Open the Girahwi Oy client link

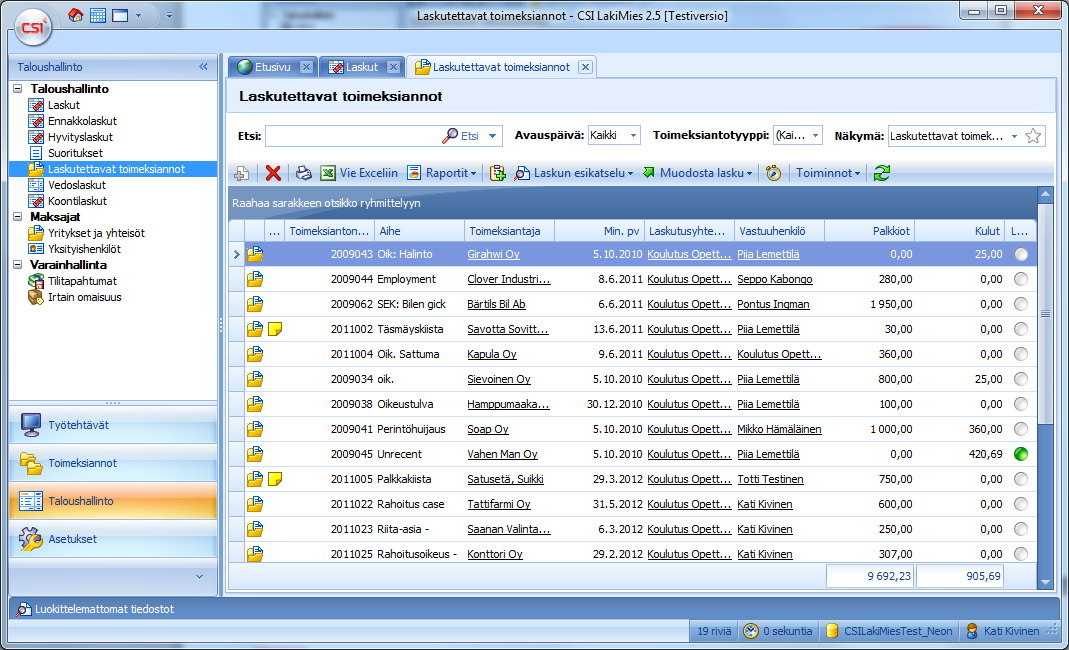pyautogui.click(x=494, y=254)
